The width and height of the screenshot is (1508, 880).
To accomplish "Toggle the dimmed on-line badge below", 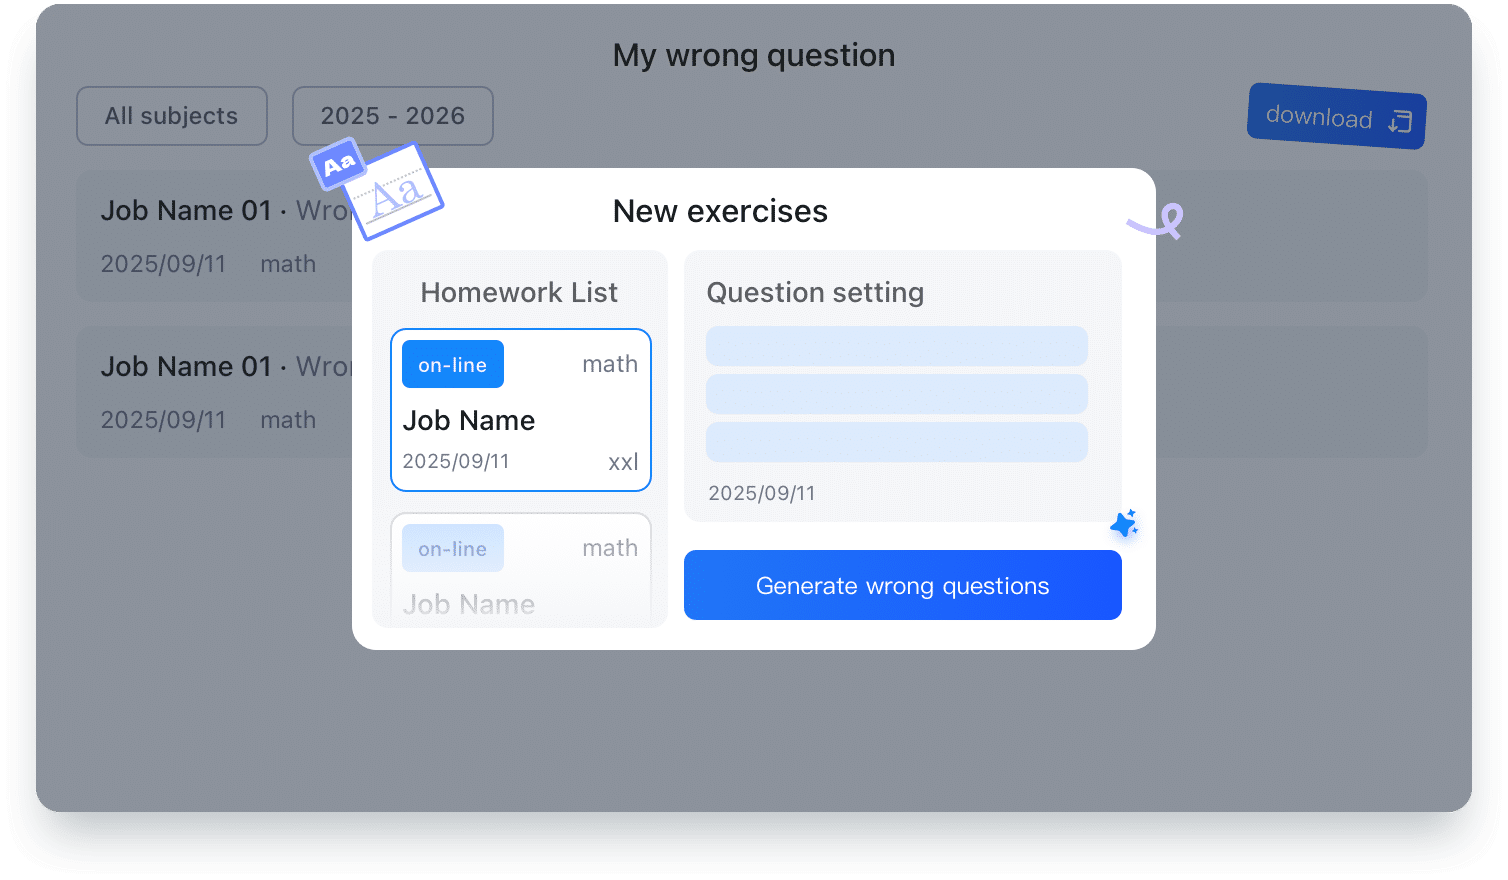I will pos(452,548).
